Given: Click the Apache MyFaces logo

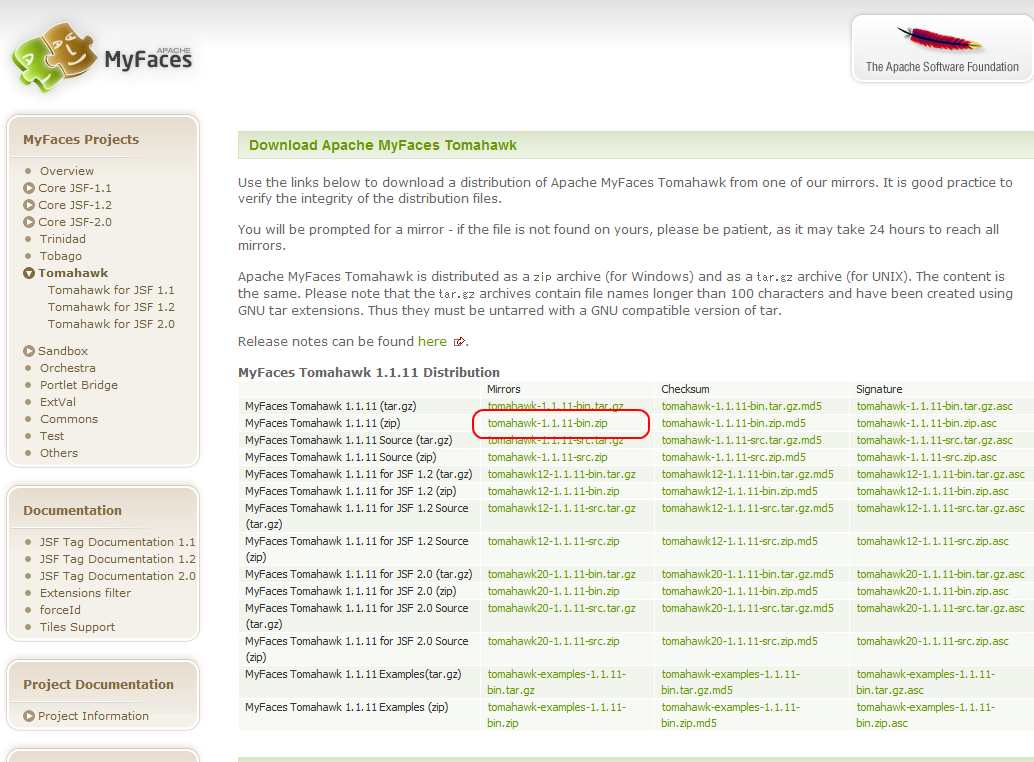Looking at the screenshot, I should [x=102, y=57].
